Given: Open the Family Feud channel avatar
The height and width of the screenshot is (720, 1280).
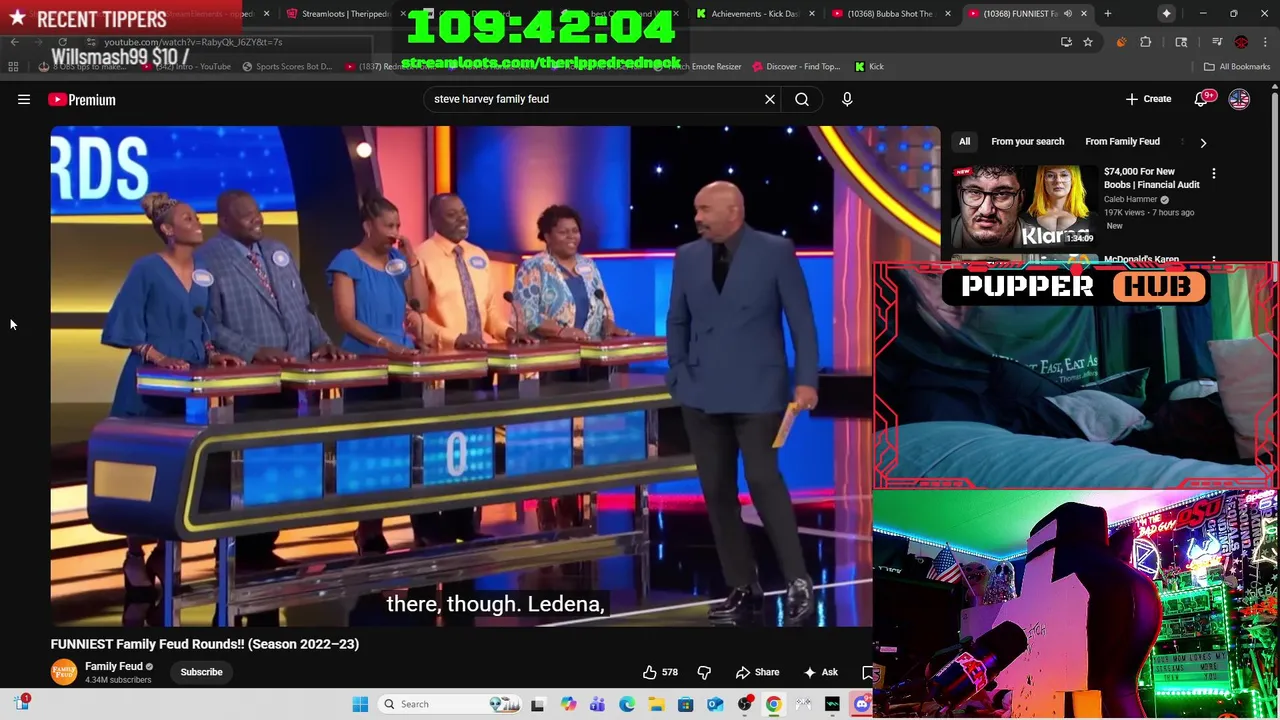Looking at the screenshot, I should (64, 672).
